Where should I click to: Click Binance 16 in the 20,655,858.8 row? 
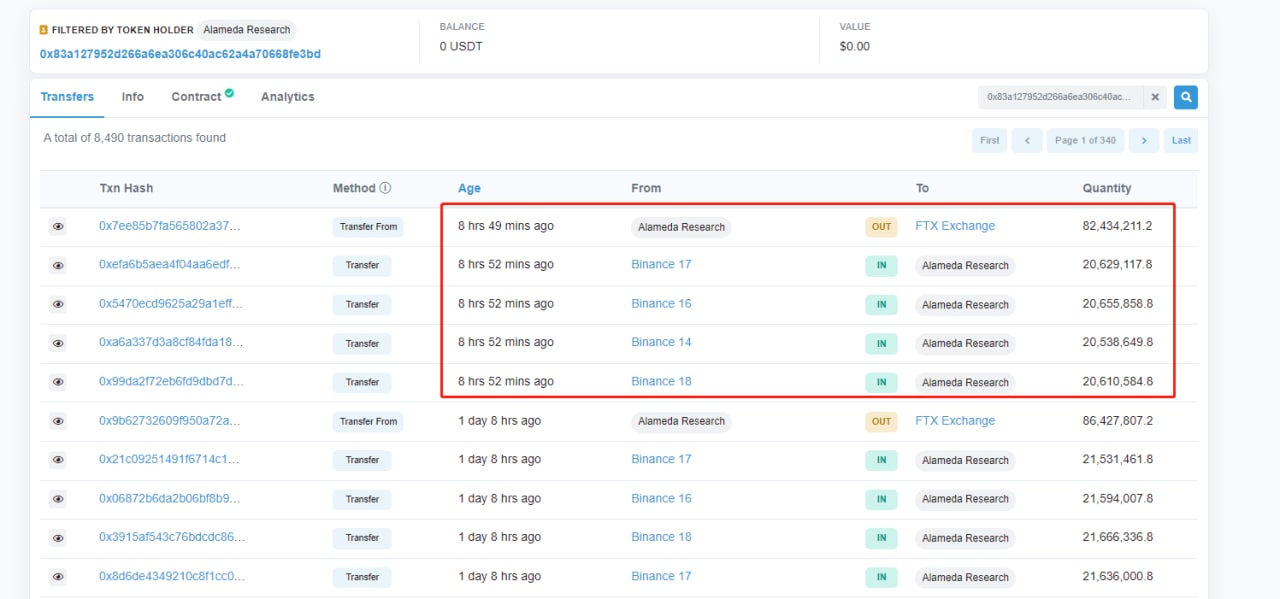tap(661, 304)
